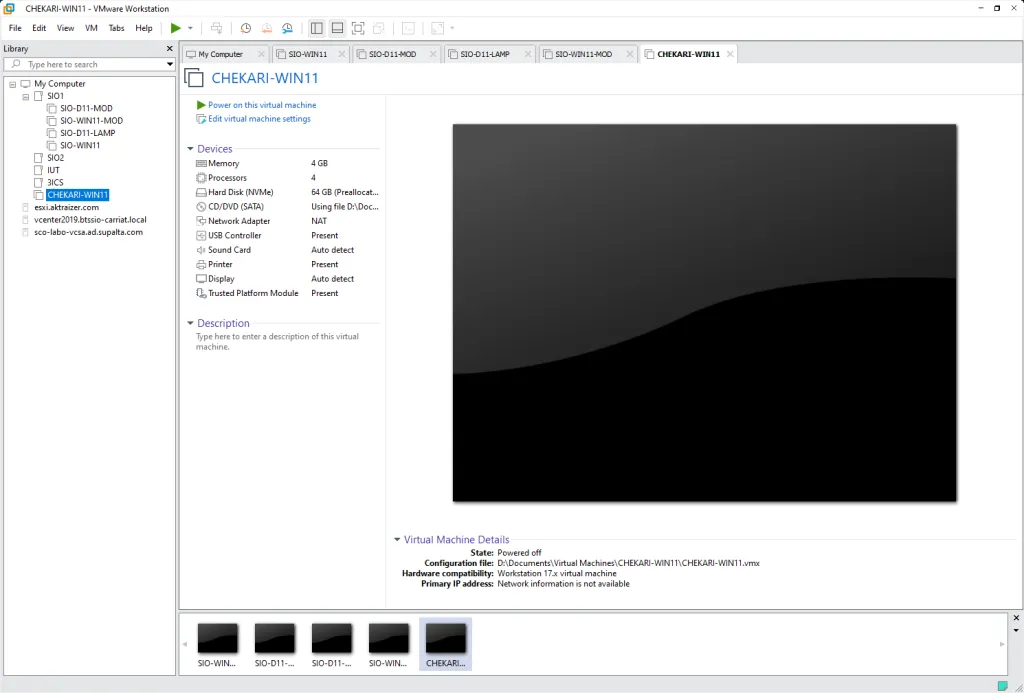Open the power options dropdown arrow
This screenshot has height=693, width=1024.
[x=190, y=28]
